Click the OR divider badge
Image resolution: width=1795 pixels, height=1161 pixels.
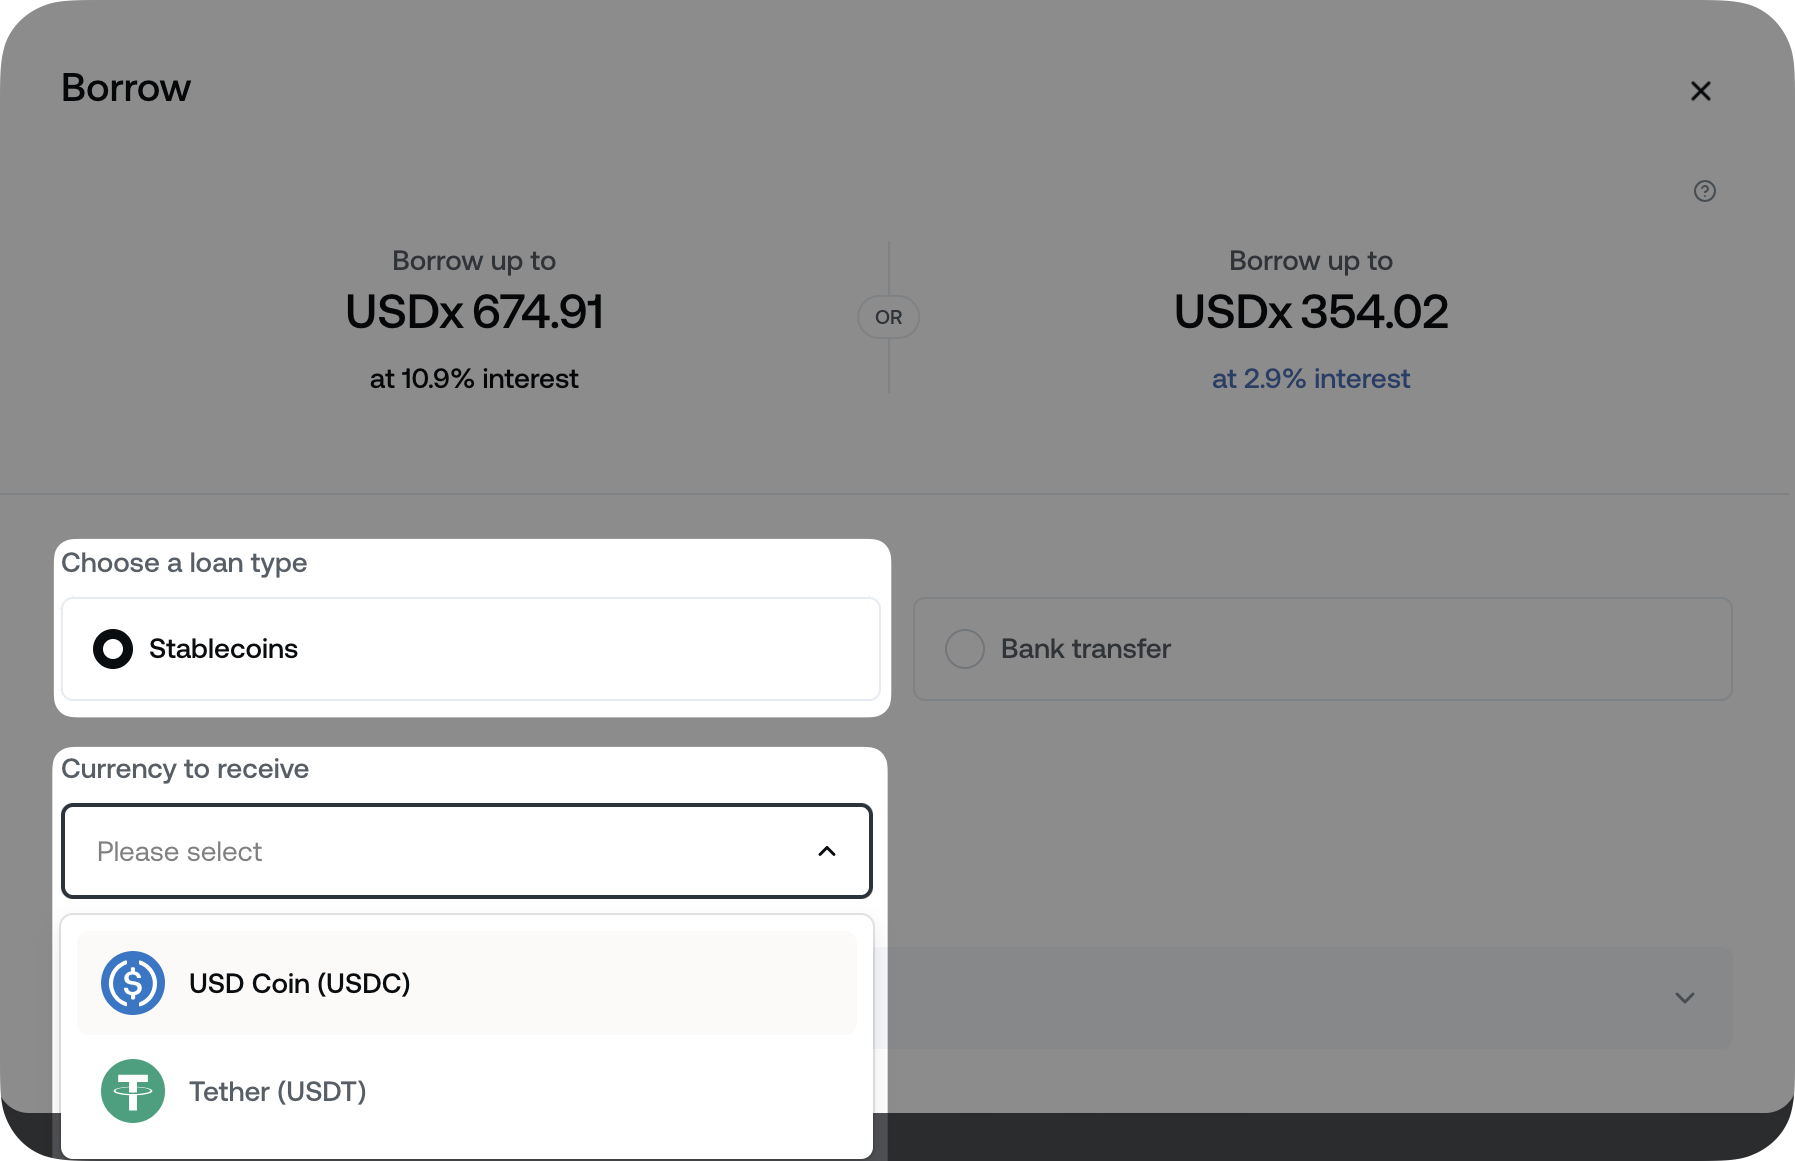tap(888, 317)
